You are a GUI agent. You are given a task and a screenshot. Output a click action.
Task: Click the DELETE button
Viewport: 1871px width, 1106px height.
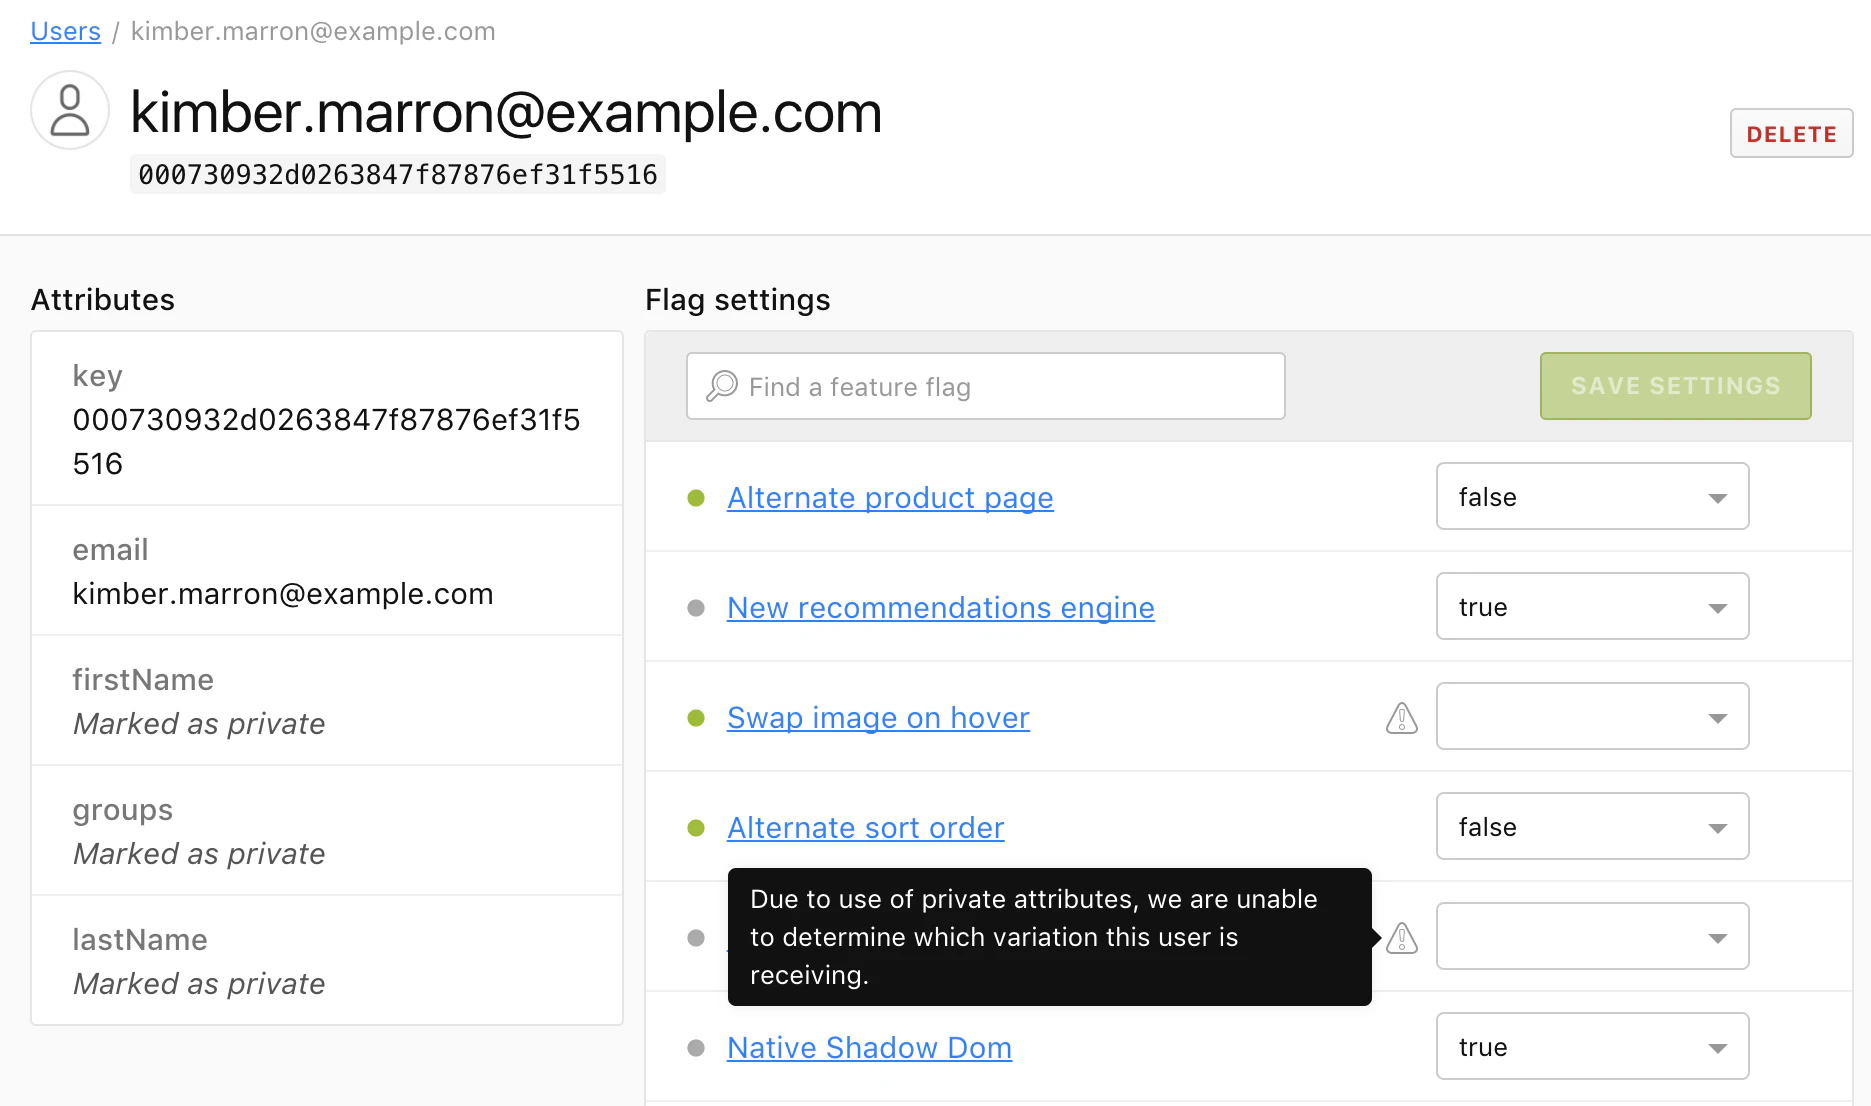pyautogui.click(x=1791, y=133)
